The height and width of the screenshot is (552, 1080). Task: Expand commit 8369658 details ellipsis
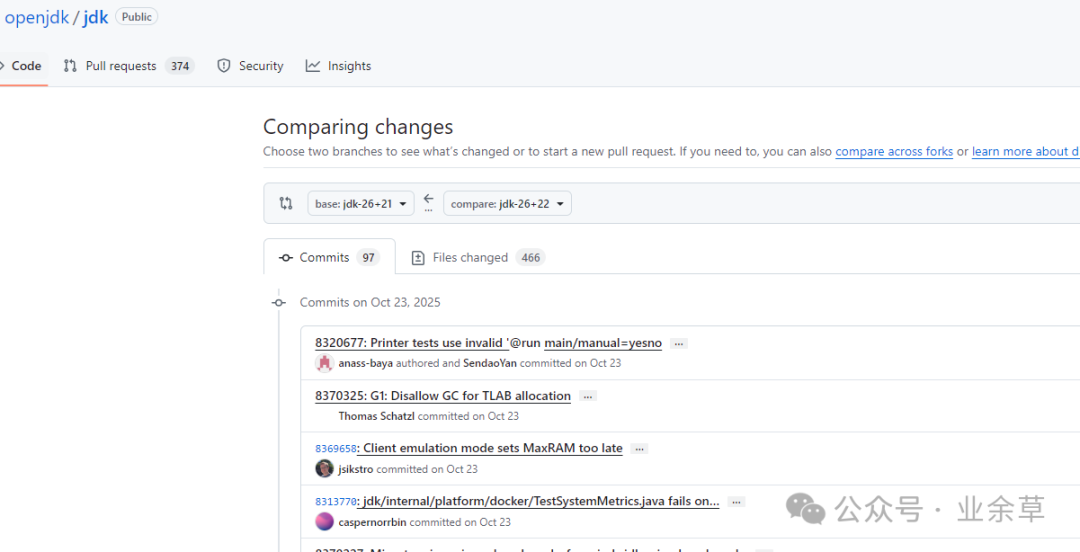pos(639,449)
